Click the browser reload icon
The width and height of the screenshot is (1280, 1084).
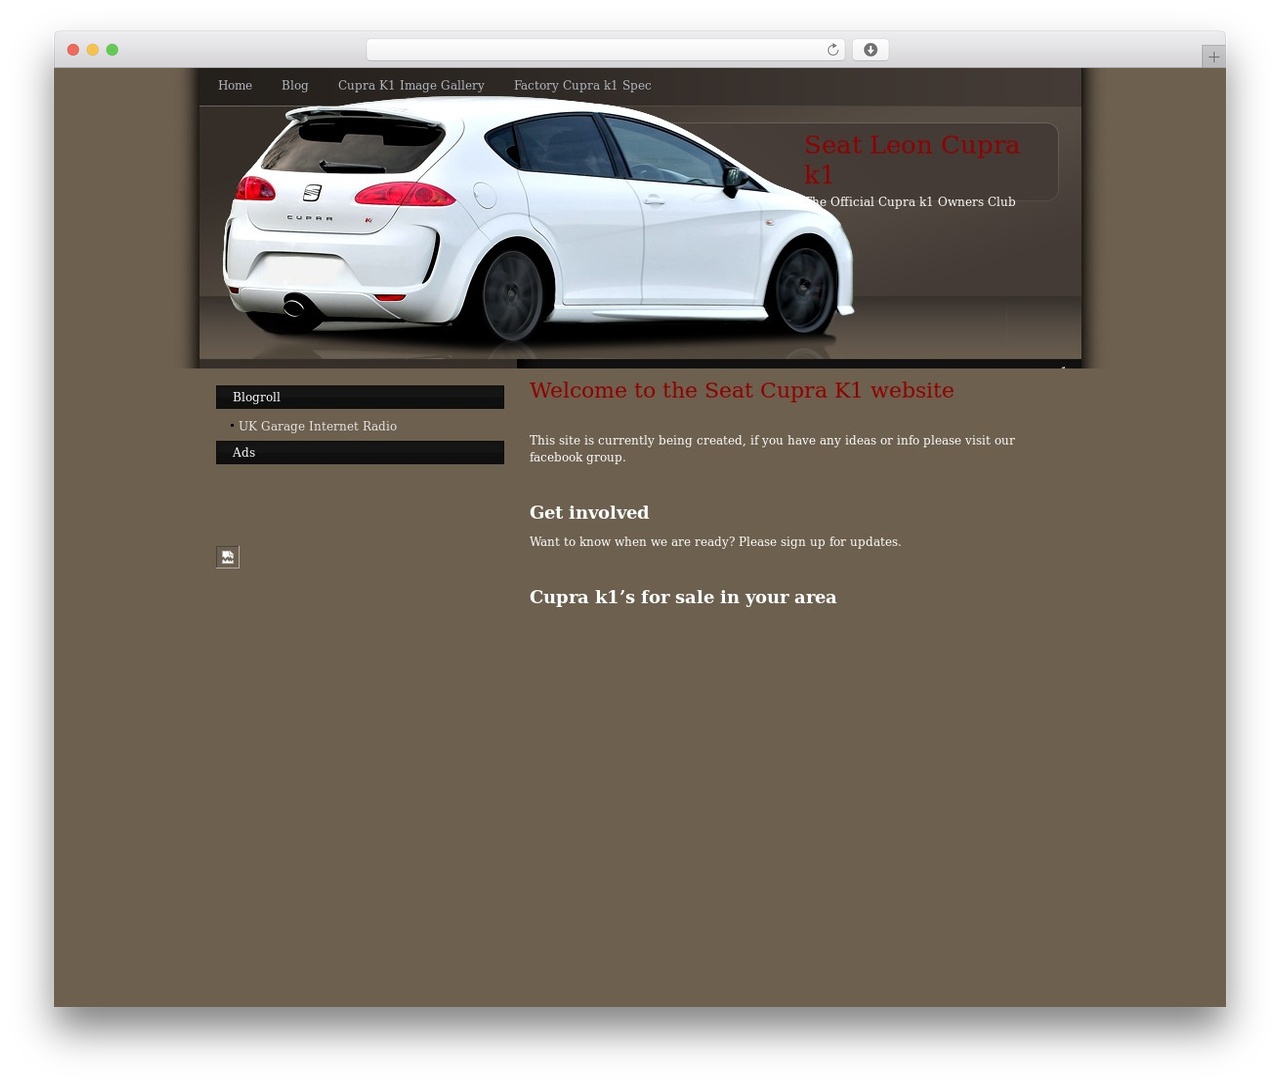(x=832, y=50)
